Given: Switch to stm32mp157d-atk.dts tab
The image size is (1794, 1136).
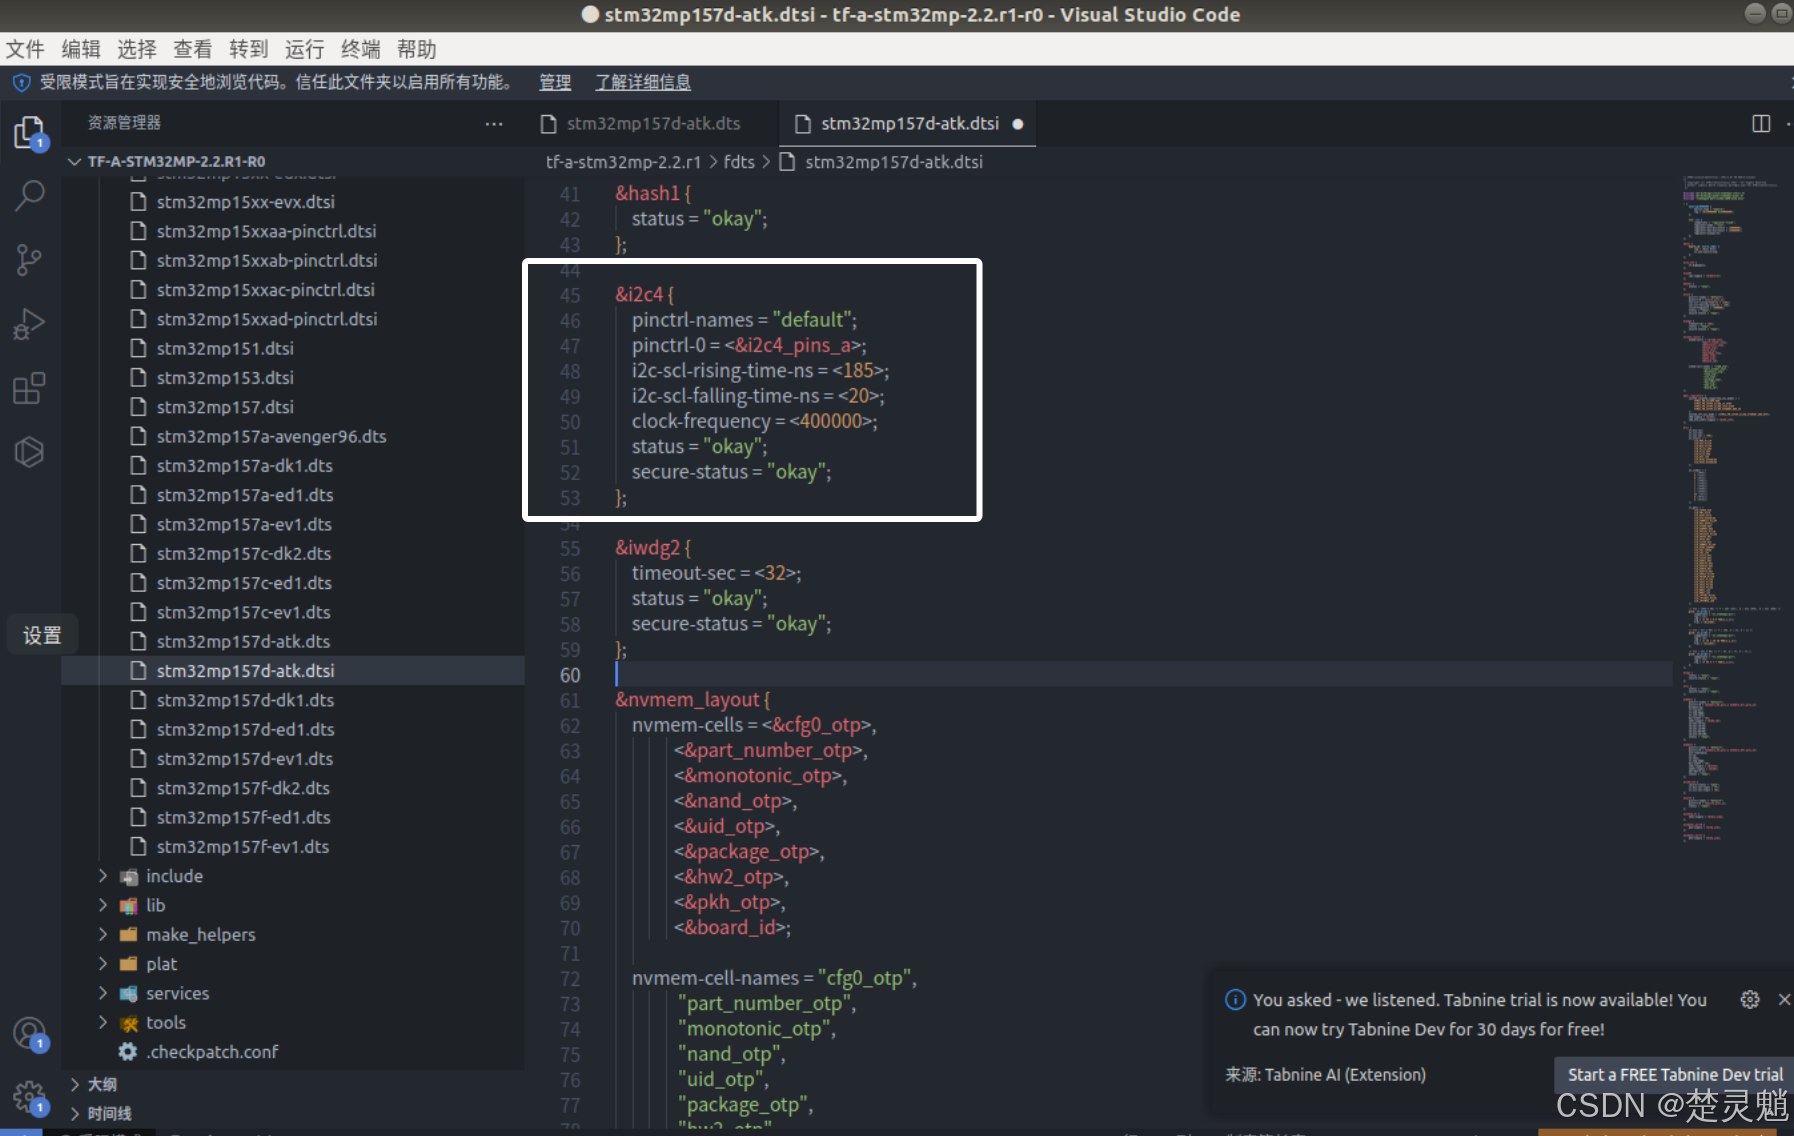Looking at the screenshot, I should click(652, 123).
